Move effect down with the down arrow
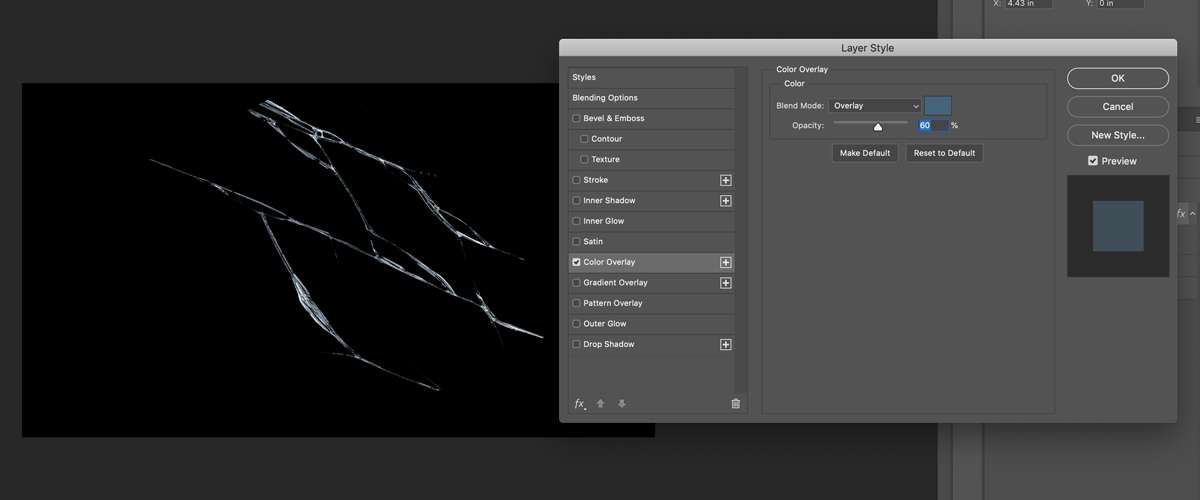The image size is (1200, 500). pos(622,404)
